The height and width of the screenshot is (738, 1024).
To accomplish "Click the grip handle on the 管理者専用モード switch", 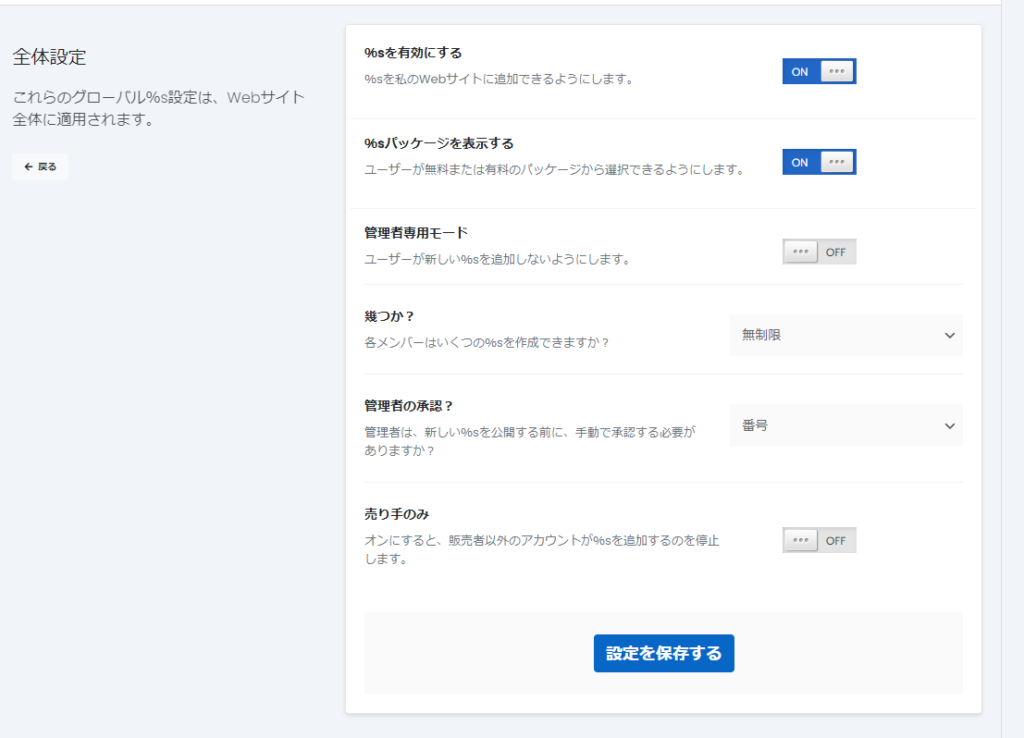I will pos(801,252).
